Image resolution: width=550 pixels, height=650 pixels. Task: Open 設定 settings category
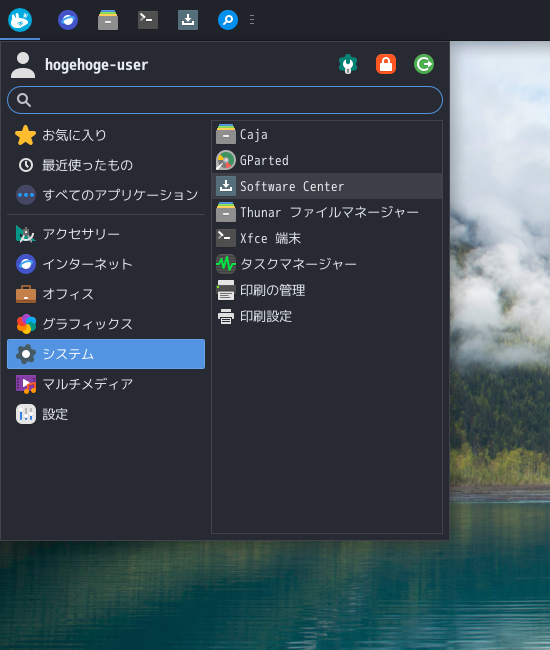(x=106, y=414)
